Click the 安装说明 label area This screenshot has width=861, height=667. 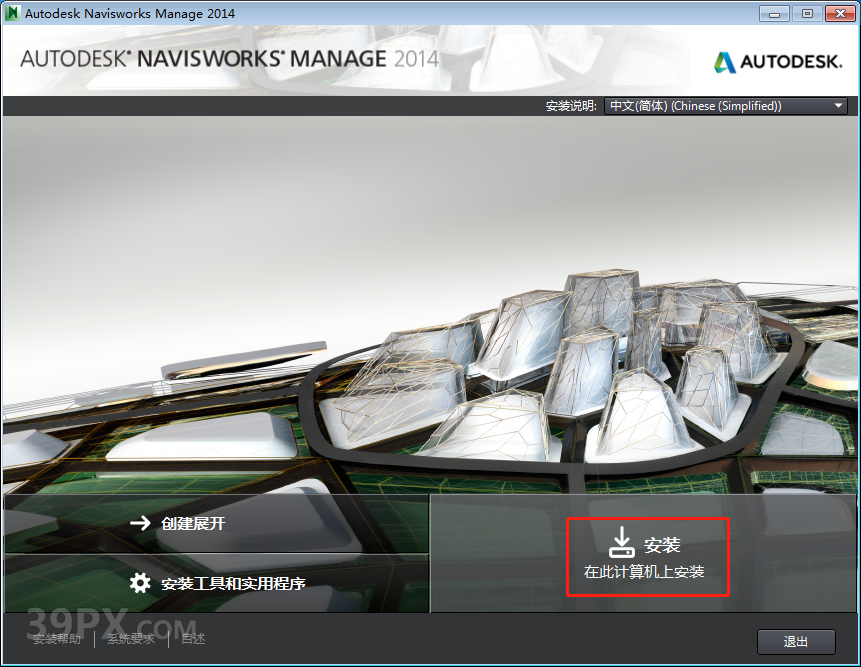[572, 105]
